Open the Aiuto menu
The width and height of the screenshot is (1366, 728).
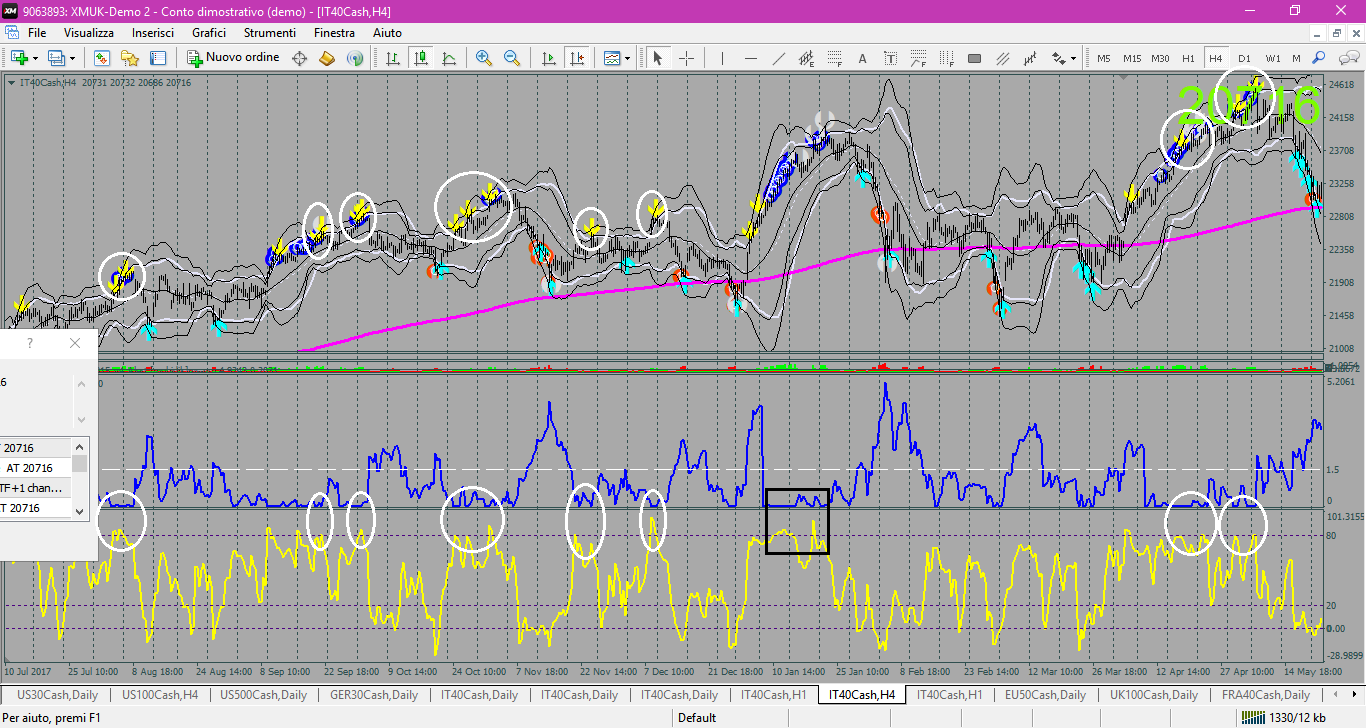pos(387,33)
